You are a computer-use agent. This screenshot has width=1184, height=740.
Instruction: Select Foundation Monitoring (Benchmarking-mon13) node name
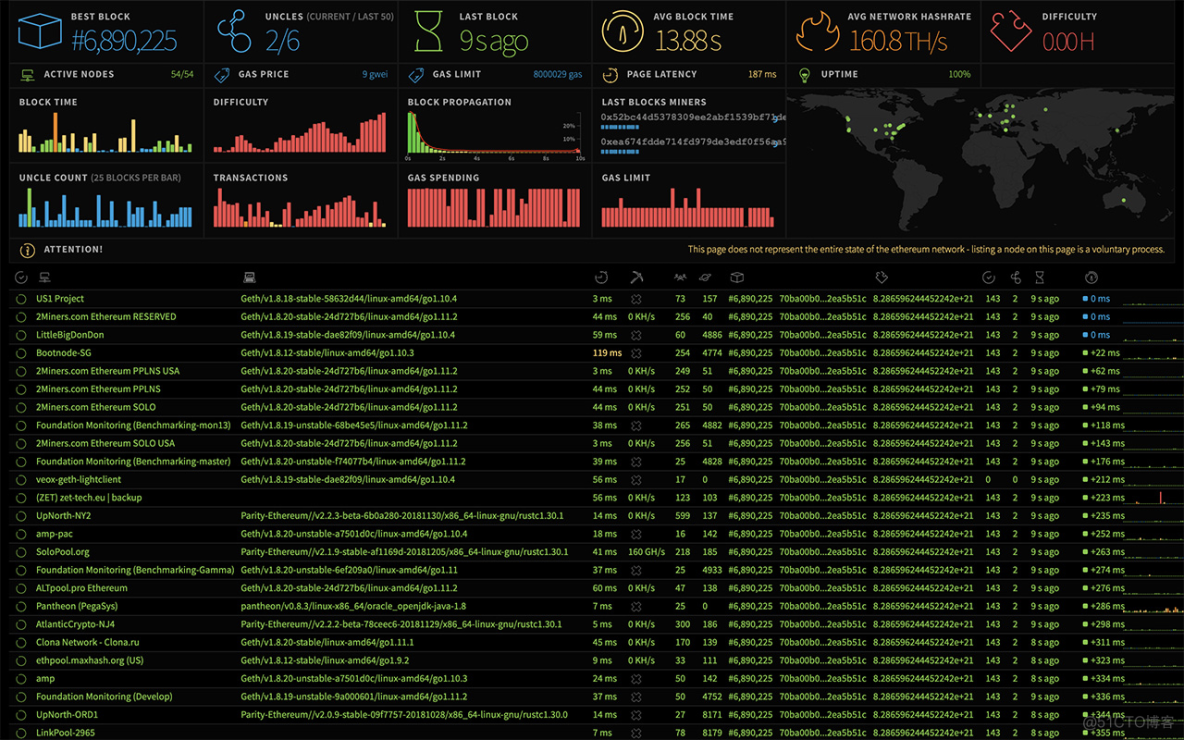pos(134,426)
